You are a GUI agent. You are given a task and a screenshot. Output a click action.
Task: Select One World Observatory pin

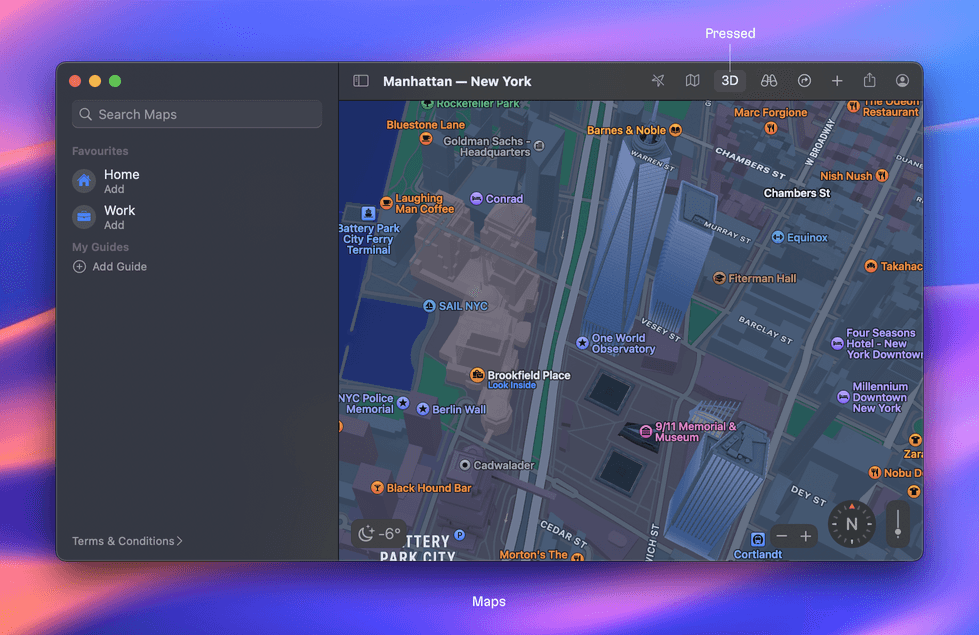[582, 343]
